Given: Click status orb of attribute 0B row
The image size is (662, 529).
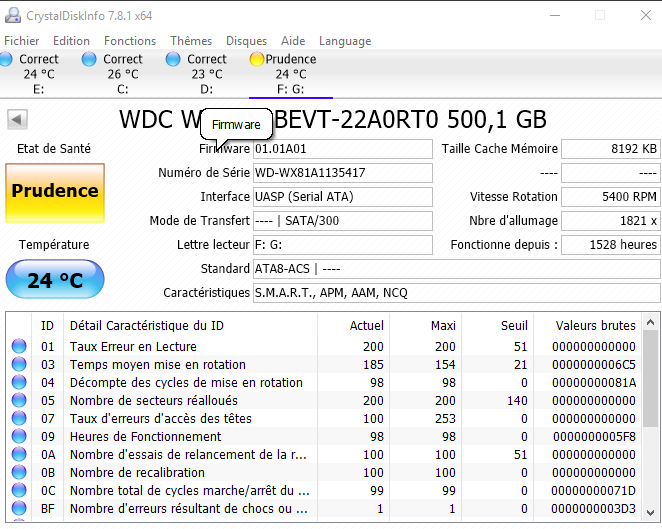Looking at the screenshot, I should point(19,472).
